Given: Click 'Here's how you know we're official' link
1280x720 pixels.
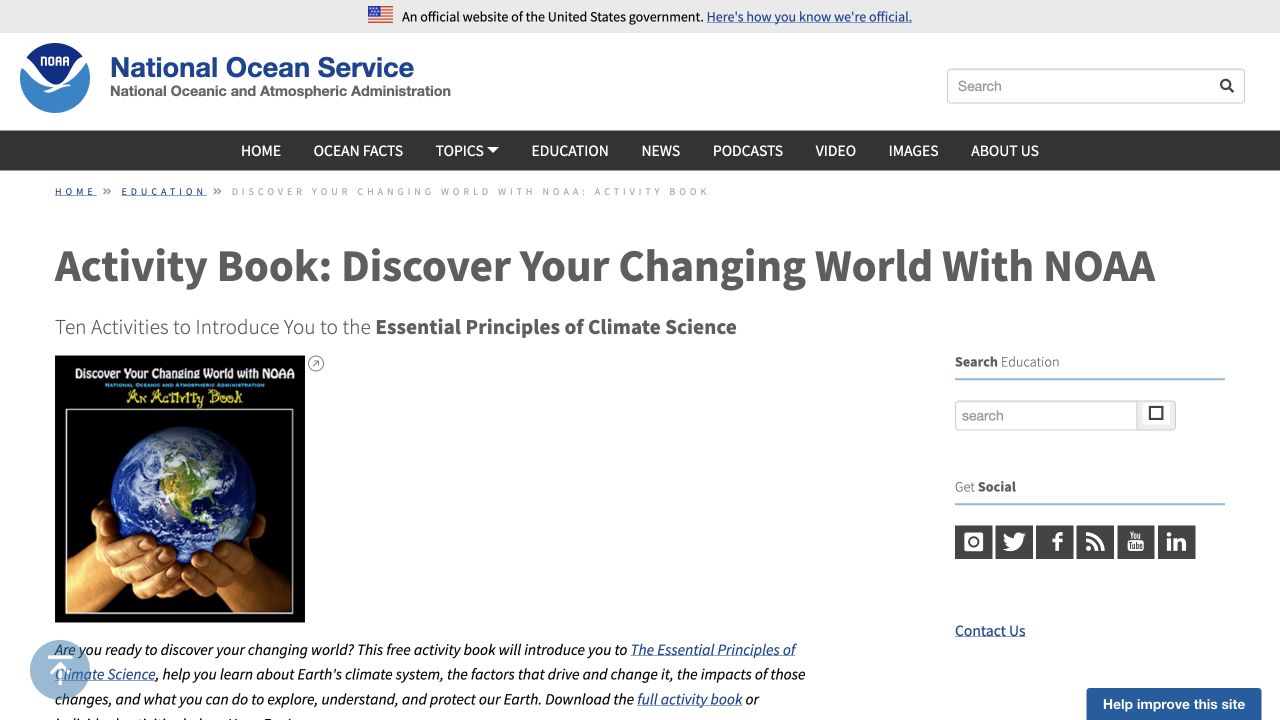Looking at the screenshot, I should click(809, 17).
